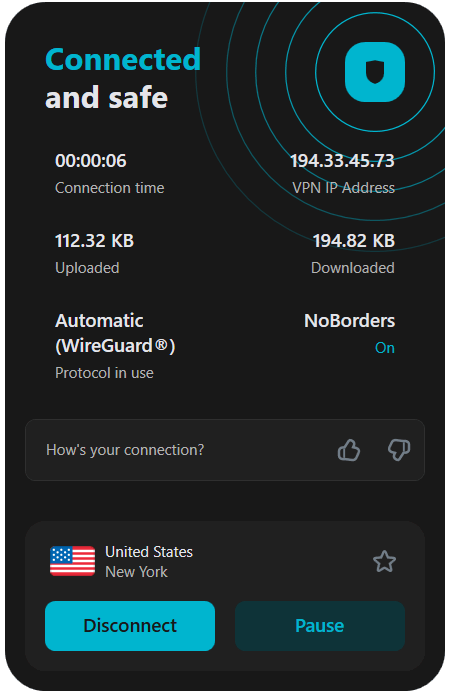Click the Connected and safe heading
451x693 pixels.
point(123,78)
